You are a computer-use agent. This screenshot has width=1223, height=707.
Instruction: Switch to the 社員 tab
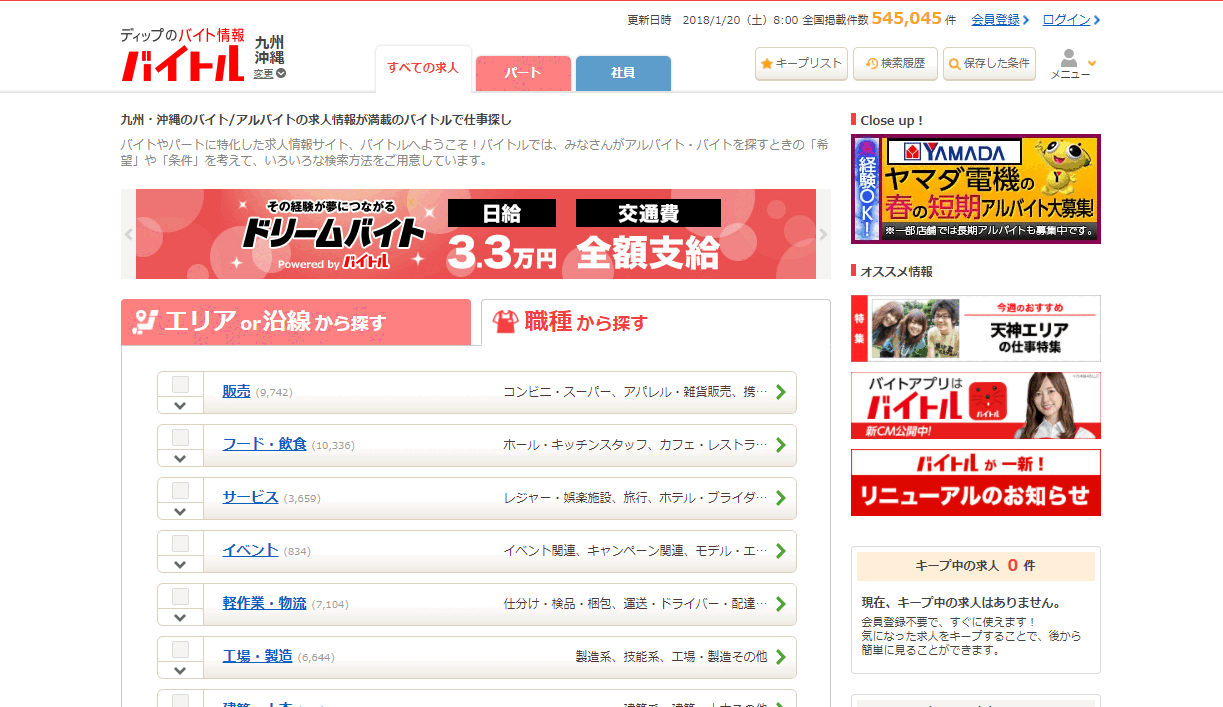coord(623,73)
